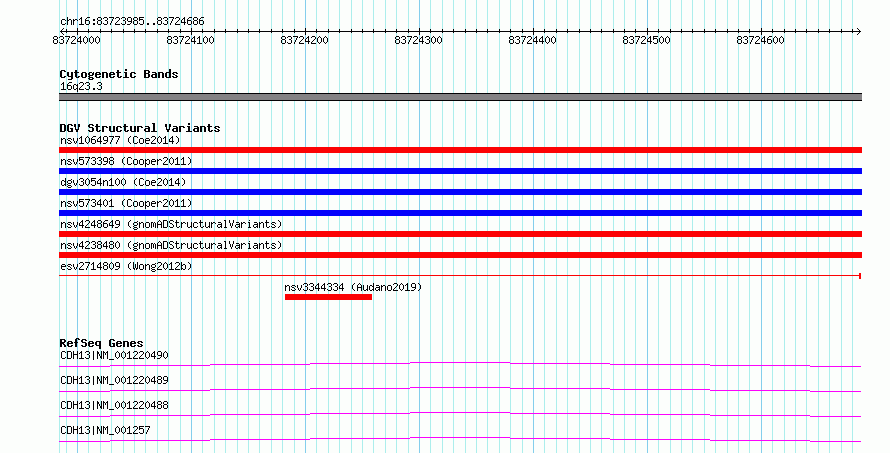Click the red bar under nsv4248649

point(460,234)
